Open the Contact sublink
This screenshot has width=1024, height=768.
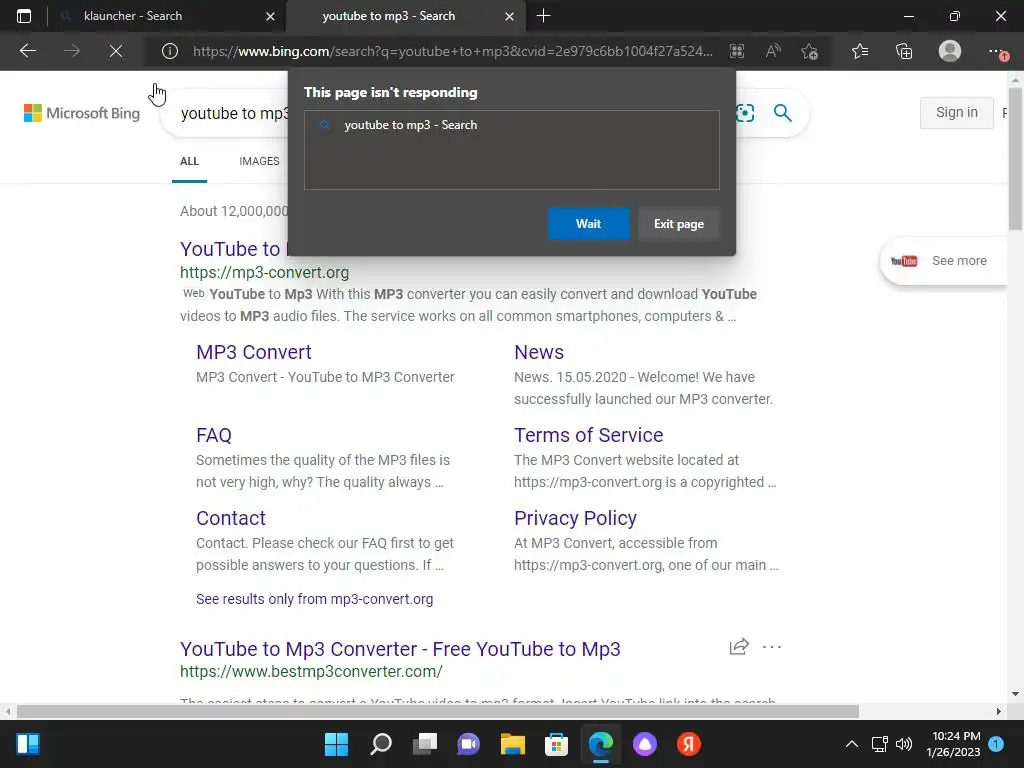coord(231,518)
